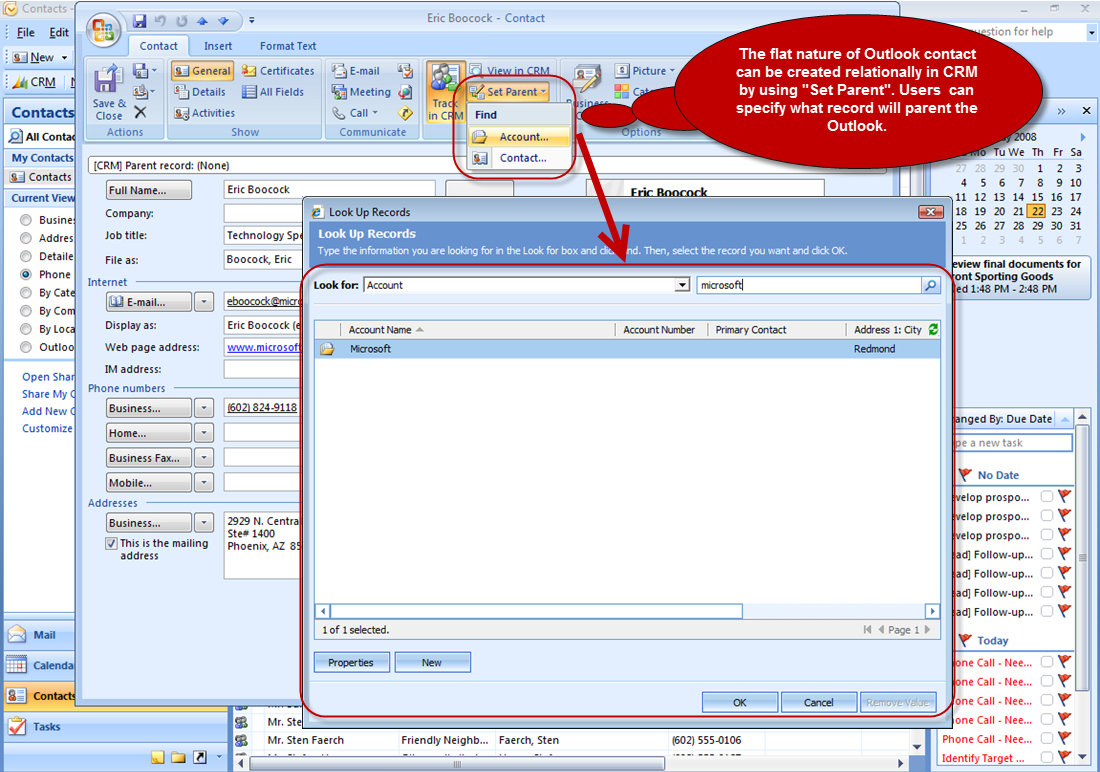The image size is (1100, 772).
Task: Open the www.microsoft web page link
Action: 264,347
